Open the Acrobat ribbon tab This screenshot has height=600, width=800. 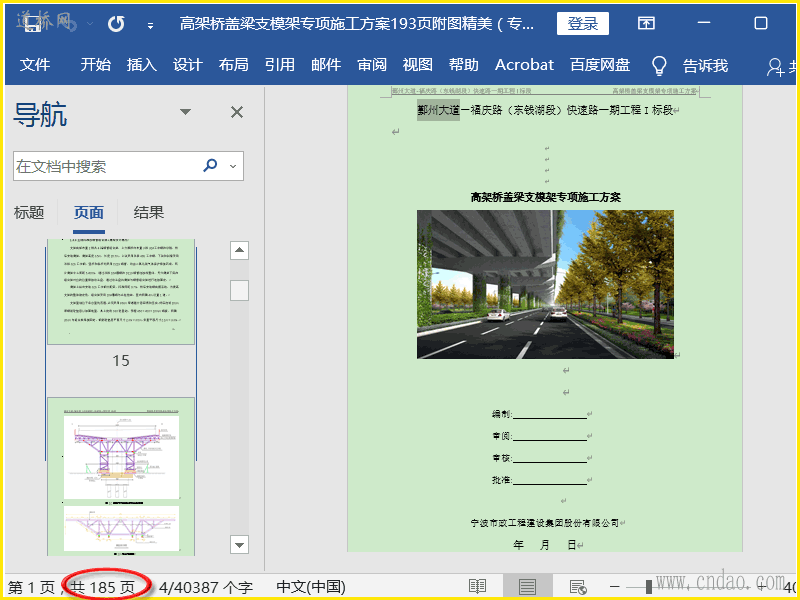point(524,65)
